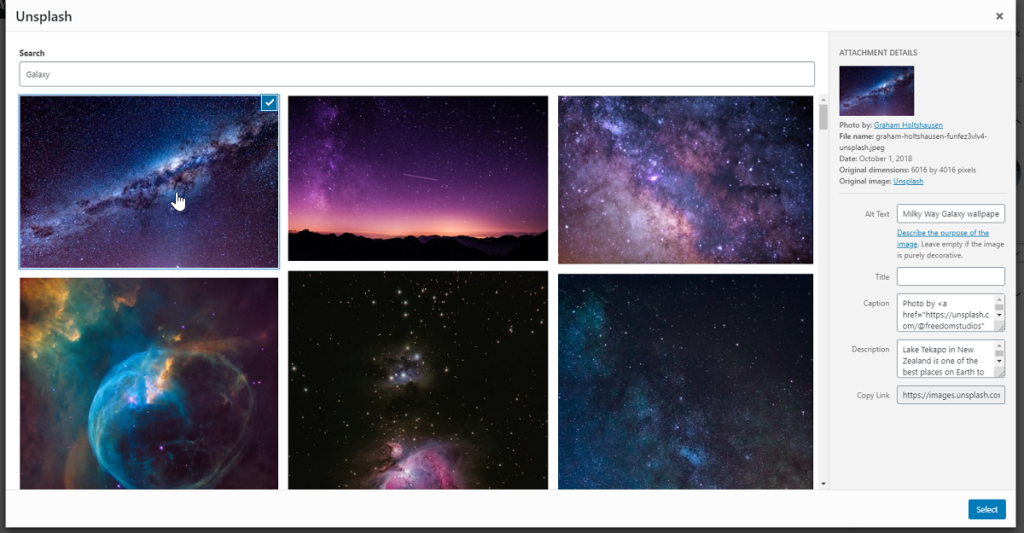Click the Select button
The image size is (1024, 533).
click(987, 509)
